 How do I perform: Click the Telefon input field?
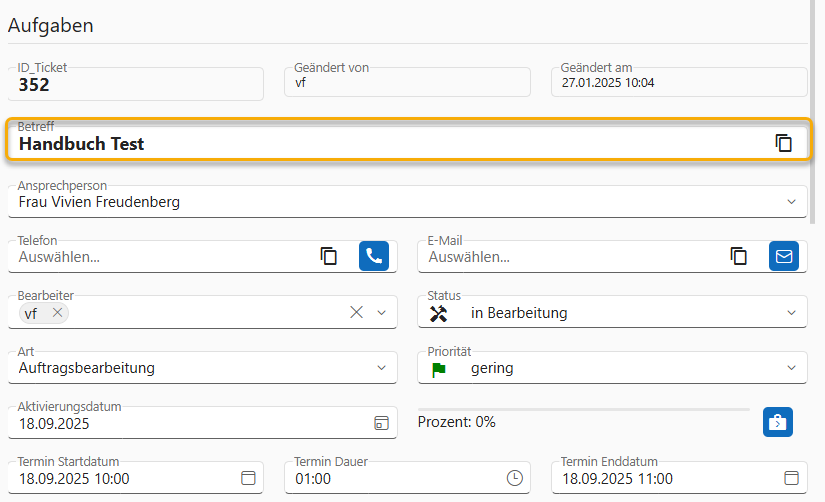[160, 257]
